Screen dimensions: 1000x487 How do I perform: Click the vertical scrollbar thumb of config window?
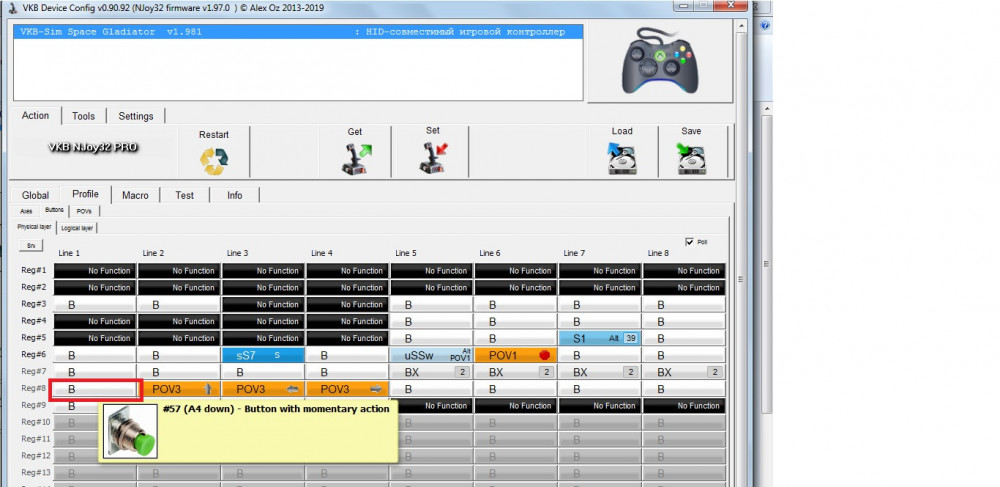pos(740,279)
